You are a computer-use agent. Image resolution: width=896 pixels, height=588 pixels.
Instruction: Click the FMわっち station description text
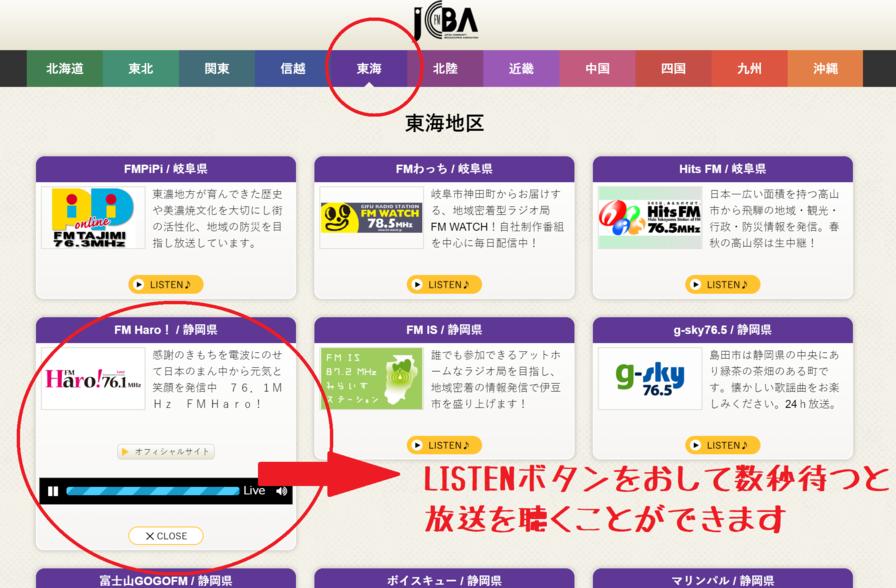click(x=497, y=218)
